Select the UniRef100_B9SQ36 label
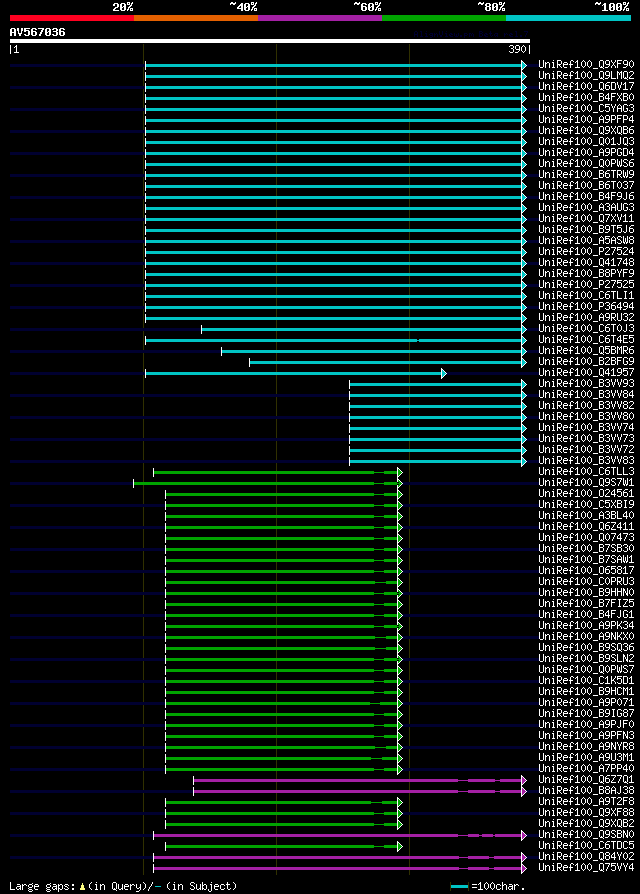Screen dimensions: 640x894 click(x=586, y=648)
